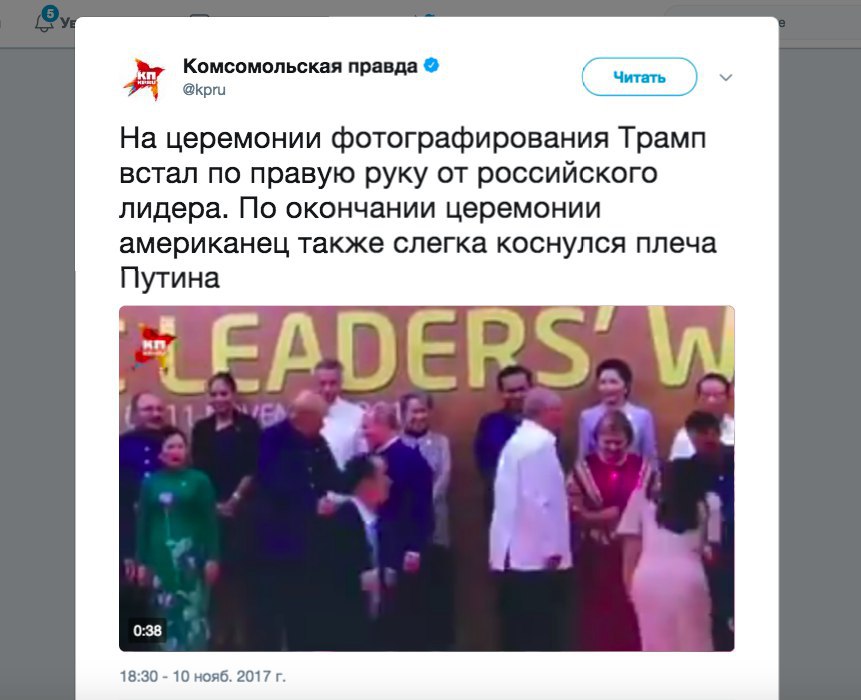
Task: Dismiss the tweet via the right gray backdrop
Action: tap(820, 373)
